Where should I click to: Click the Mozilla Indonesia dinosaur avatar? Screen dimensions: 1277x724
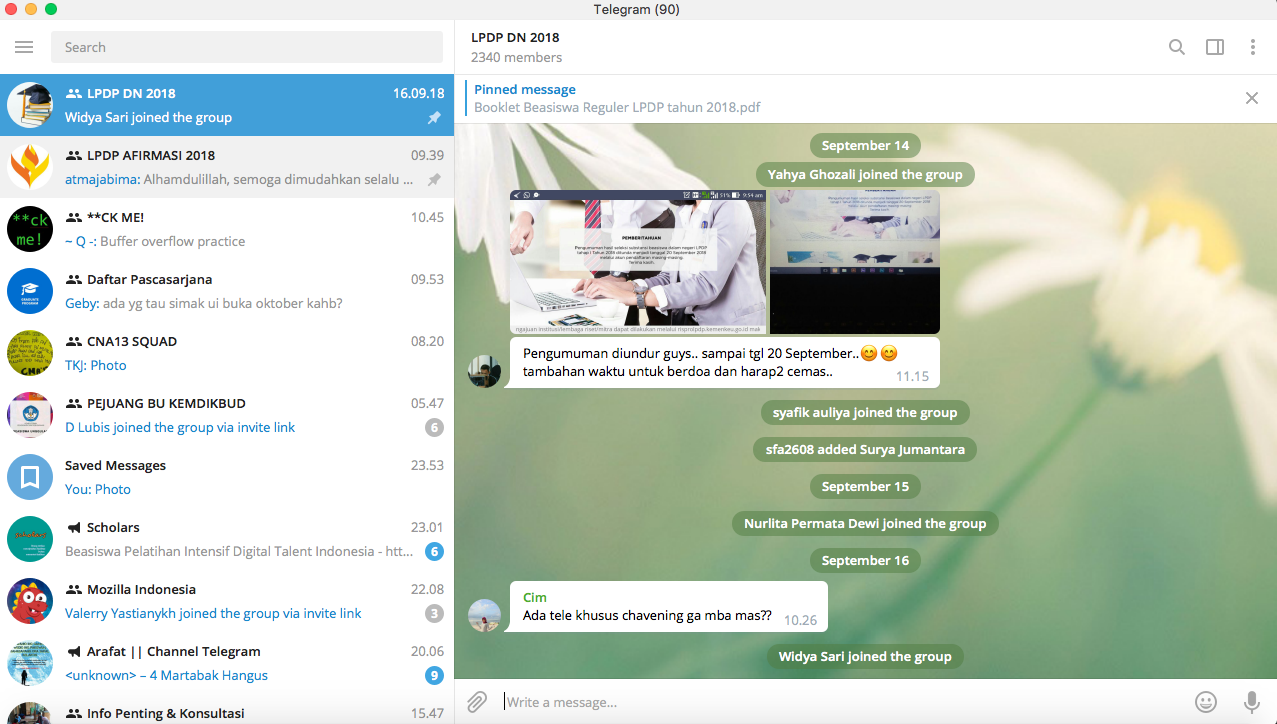tap(30, 601)
